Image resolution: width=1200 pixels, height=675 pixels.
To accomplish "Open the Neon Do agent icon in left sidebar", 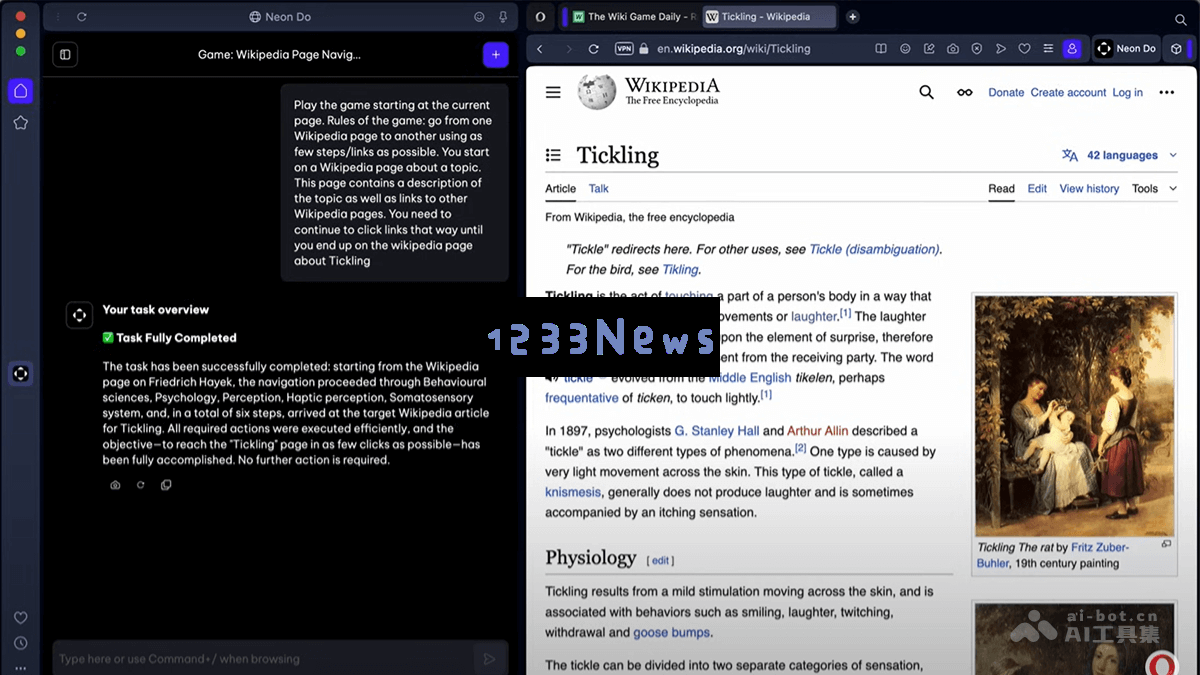I will (x=20, y=374).
